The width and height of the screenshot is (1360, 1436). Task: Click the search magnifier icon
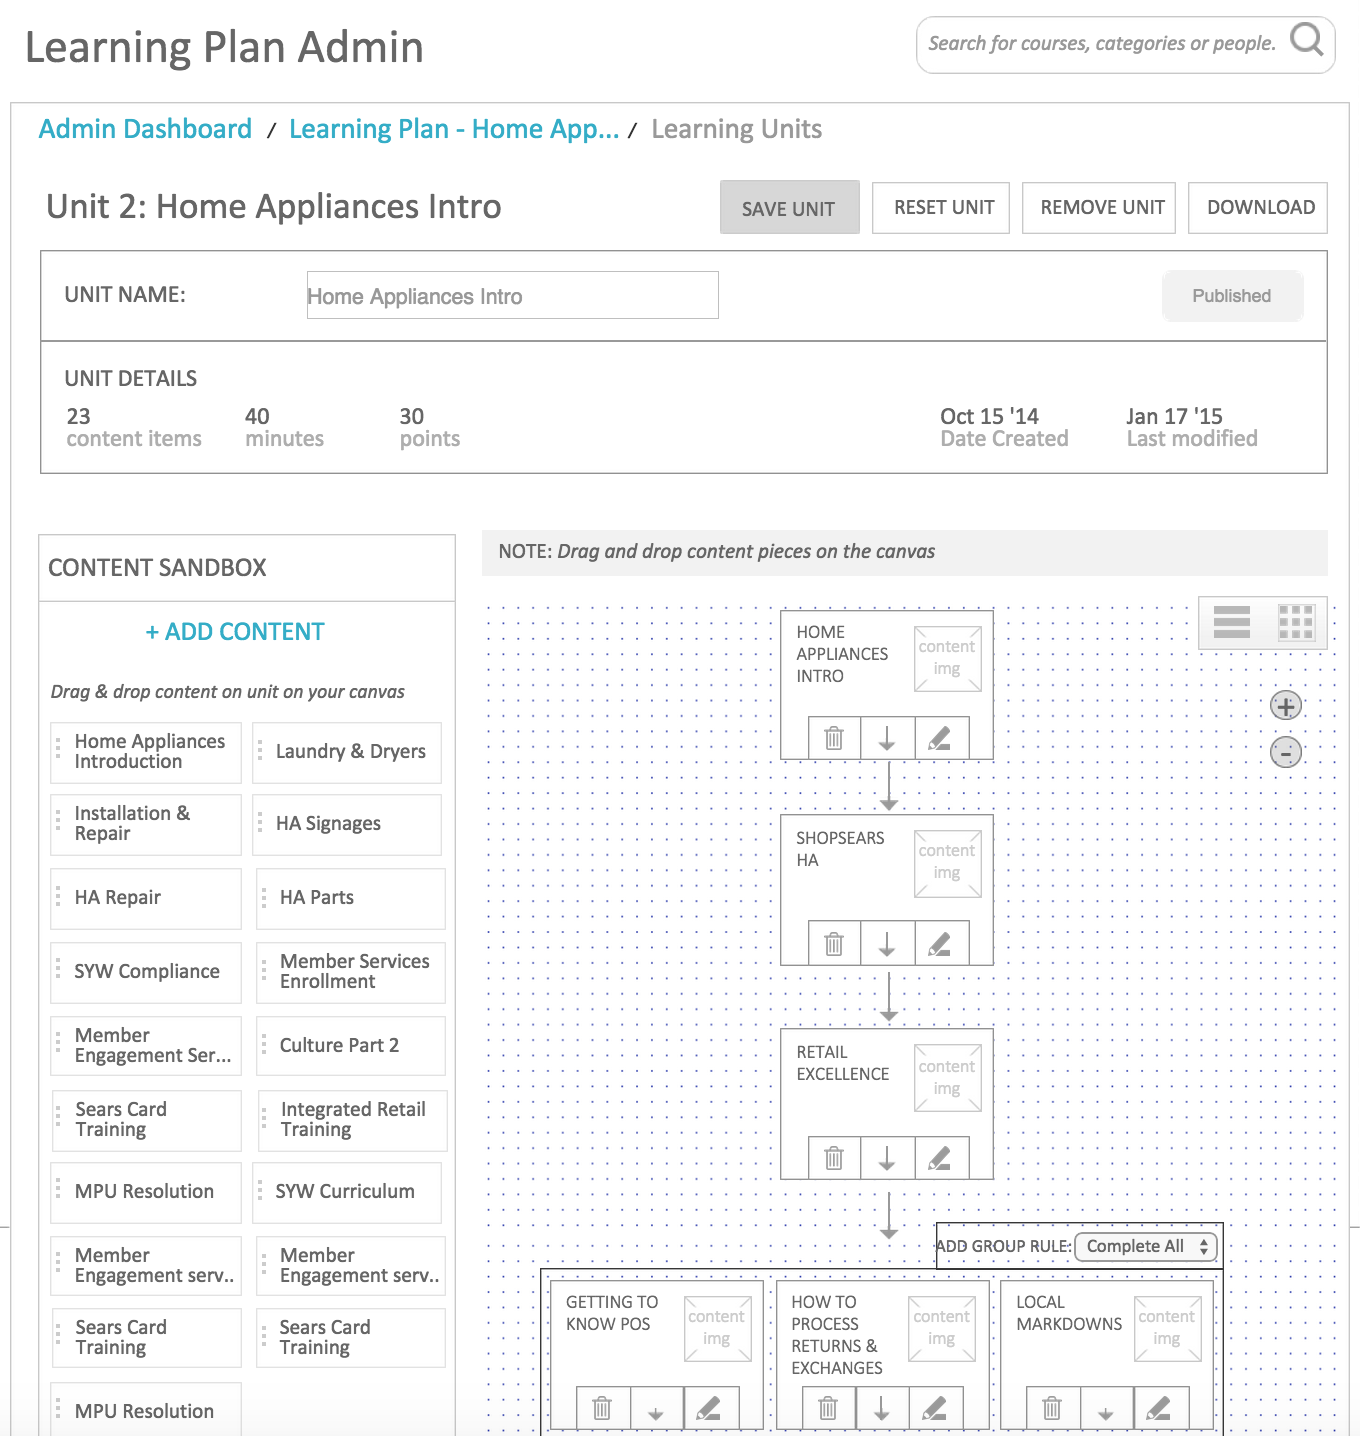[1306, 40]
